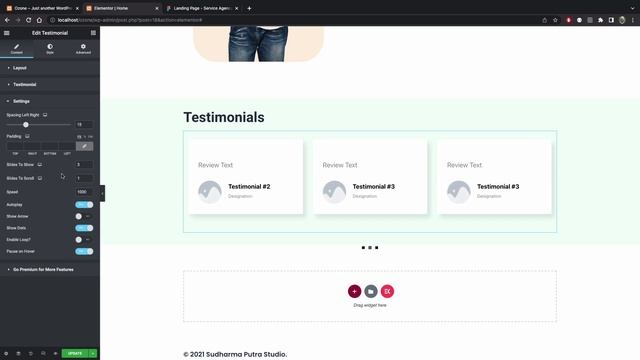Click the Add Template folder button
640x360 pixels.
tap(371, 291)
